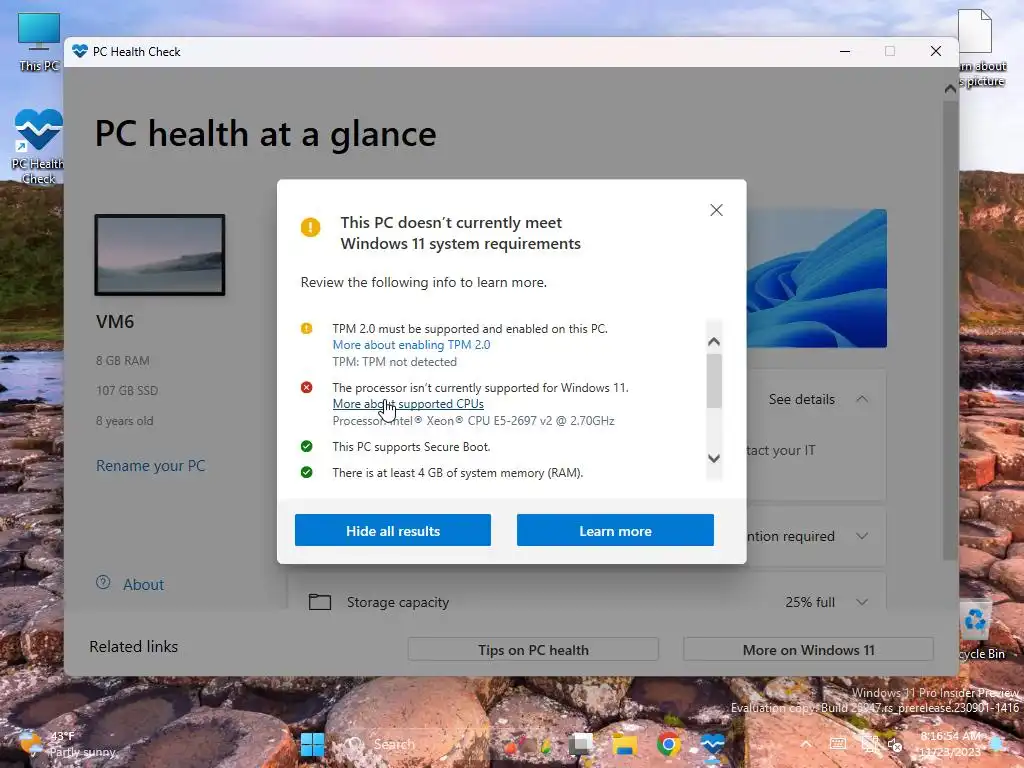Click the Secure Boot green checkmark icon
The height and width of the screenshot is (768, 1024).
[306, 446]
